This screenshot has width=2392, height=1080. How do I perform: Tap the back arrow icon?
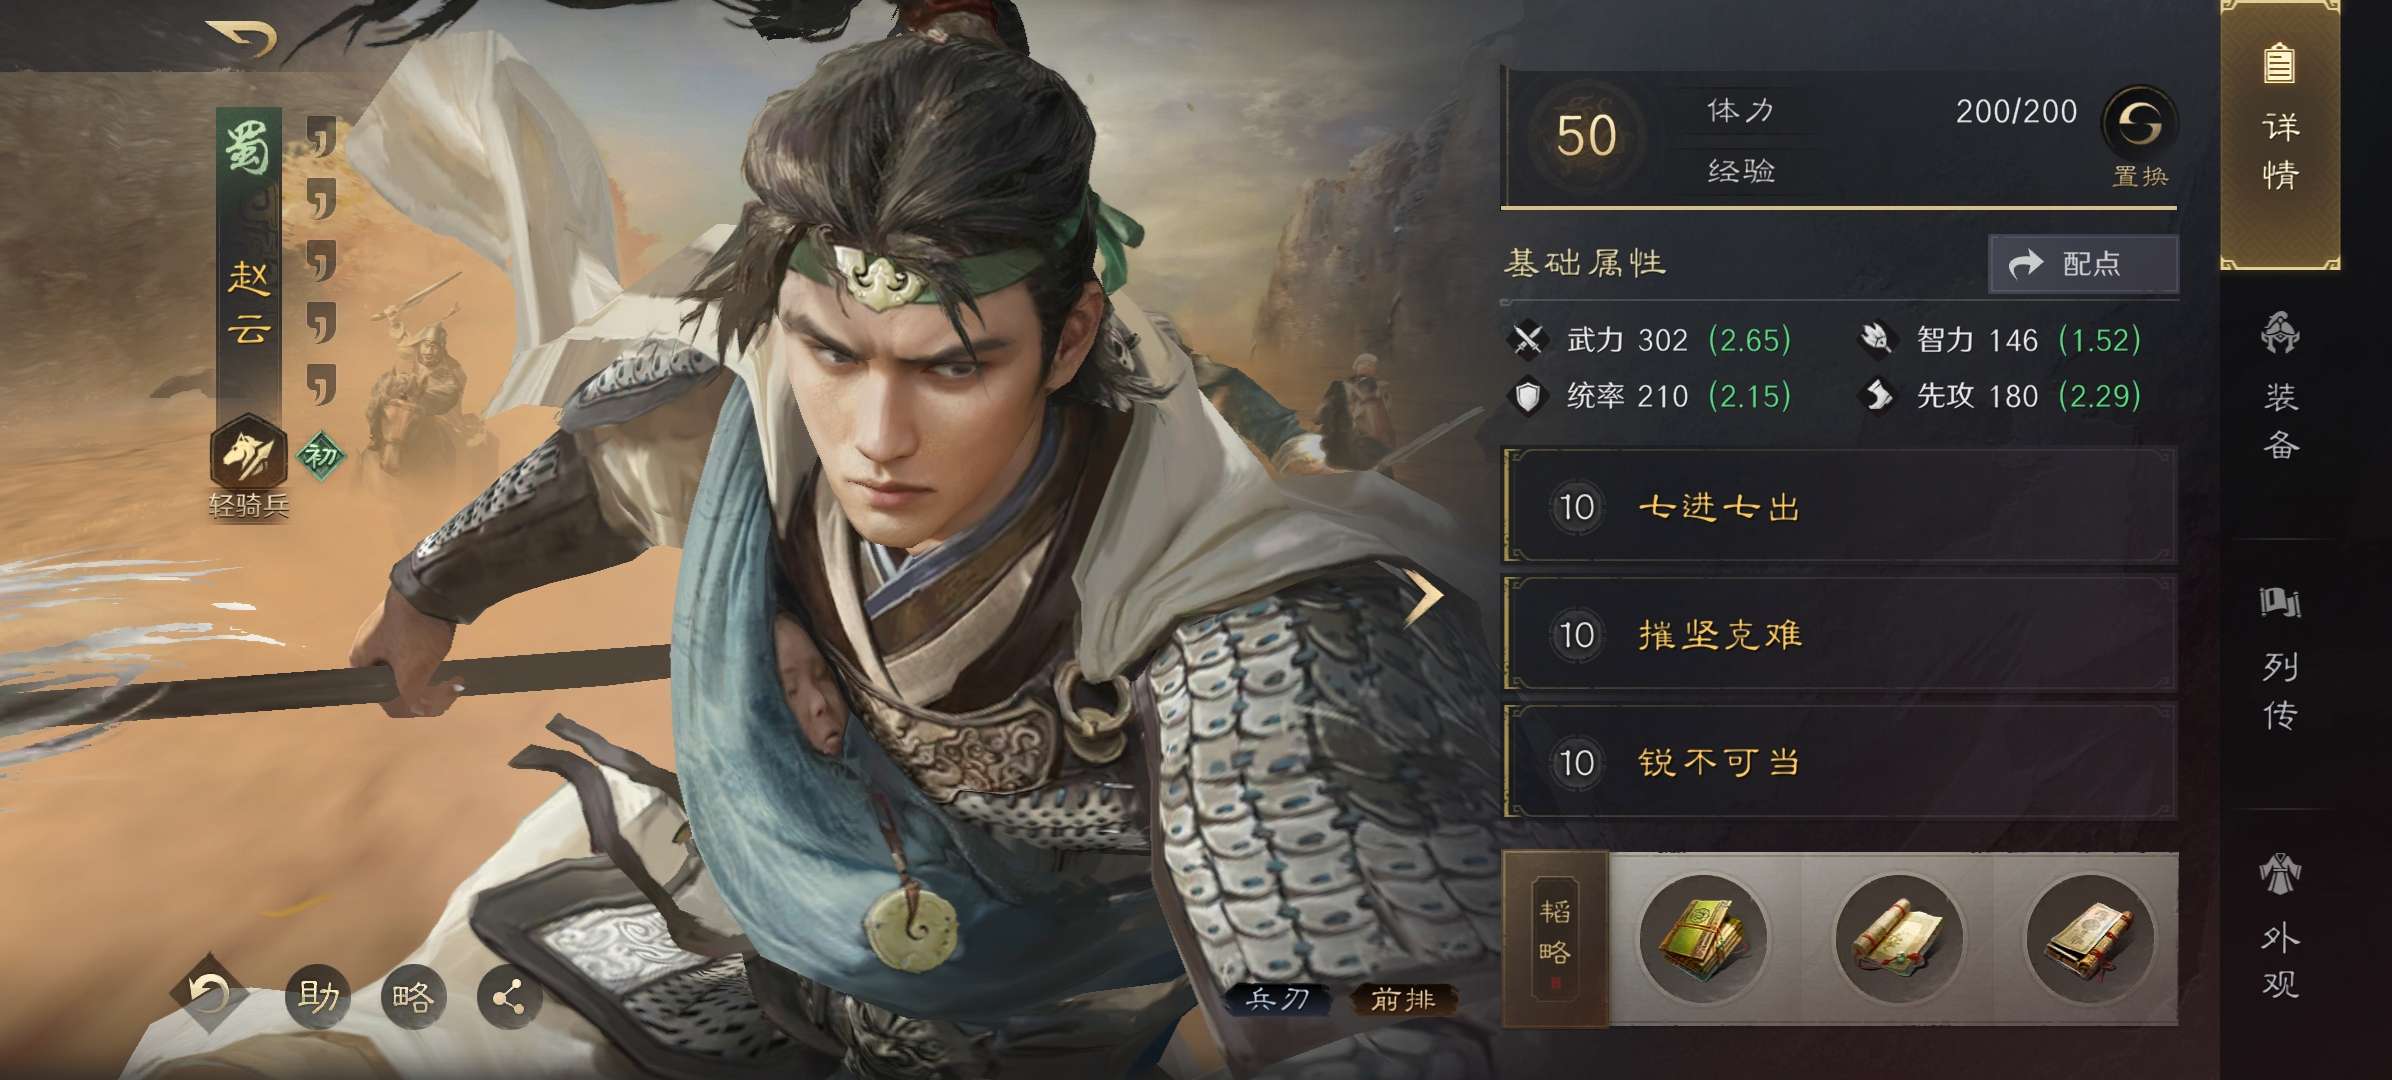[x=241, y=38]
